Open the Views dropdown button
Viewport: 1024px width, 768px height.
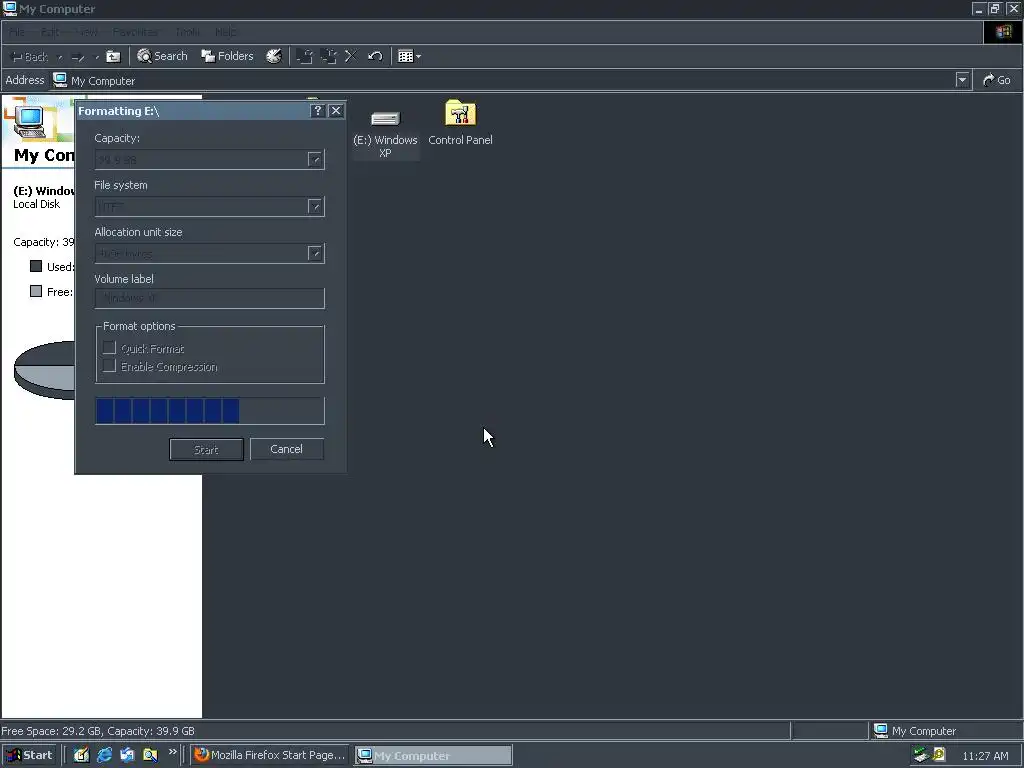[409, 56]
